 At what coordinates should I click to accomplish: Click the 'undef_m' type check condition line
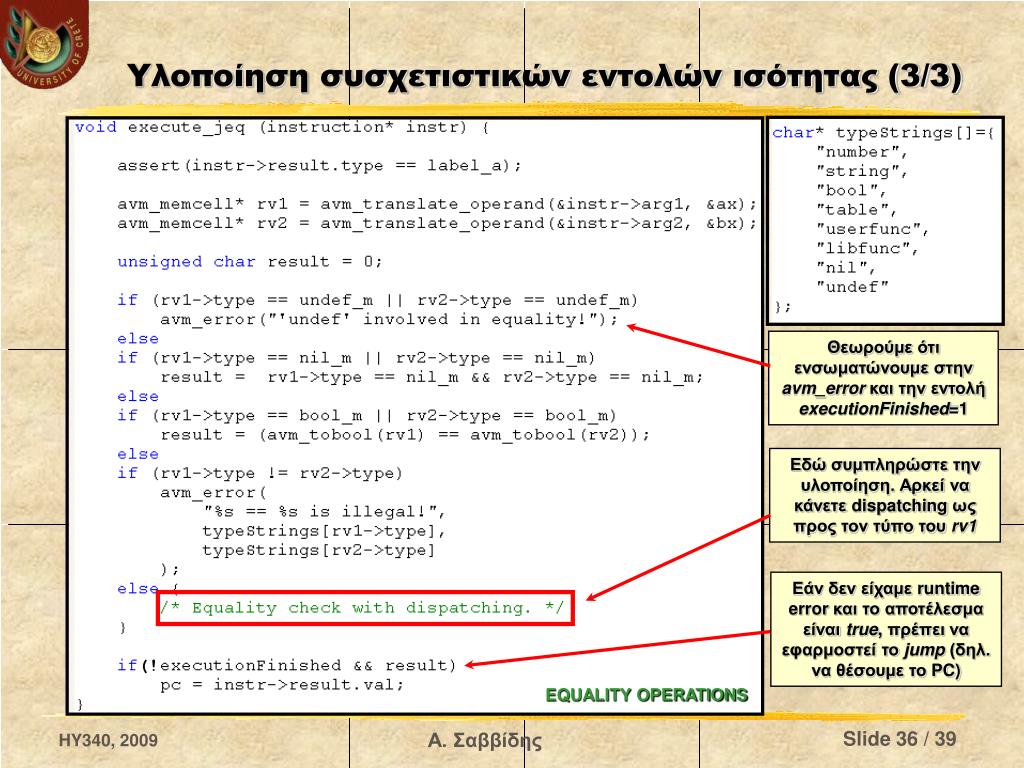tap(377, 300)
